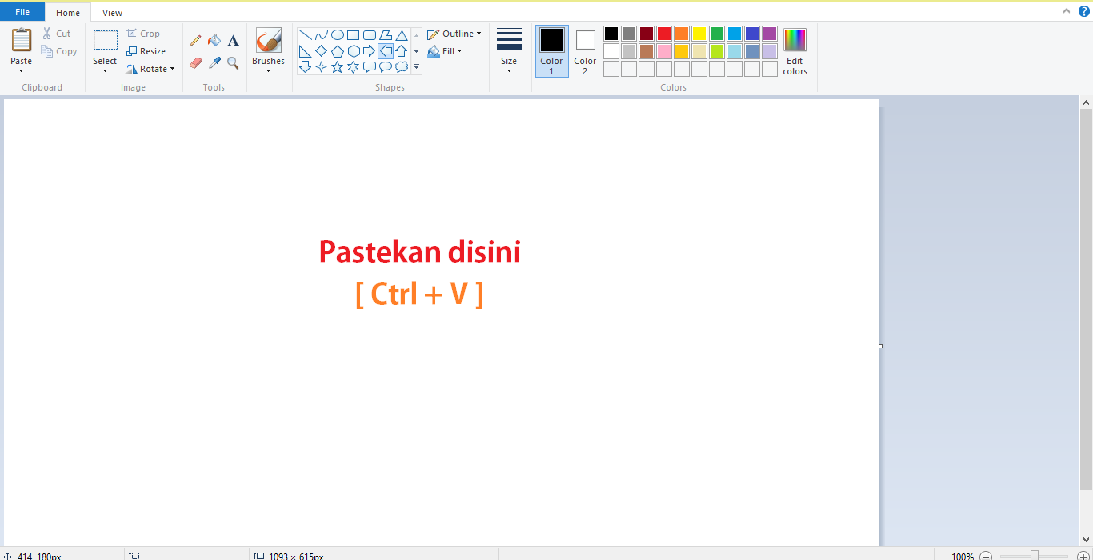Screen dimensions: 1093x560
Task: Click the canvas right-edge resize handle
Action: point(880,346)
